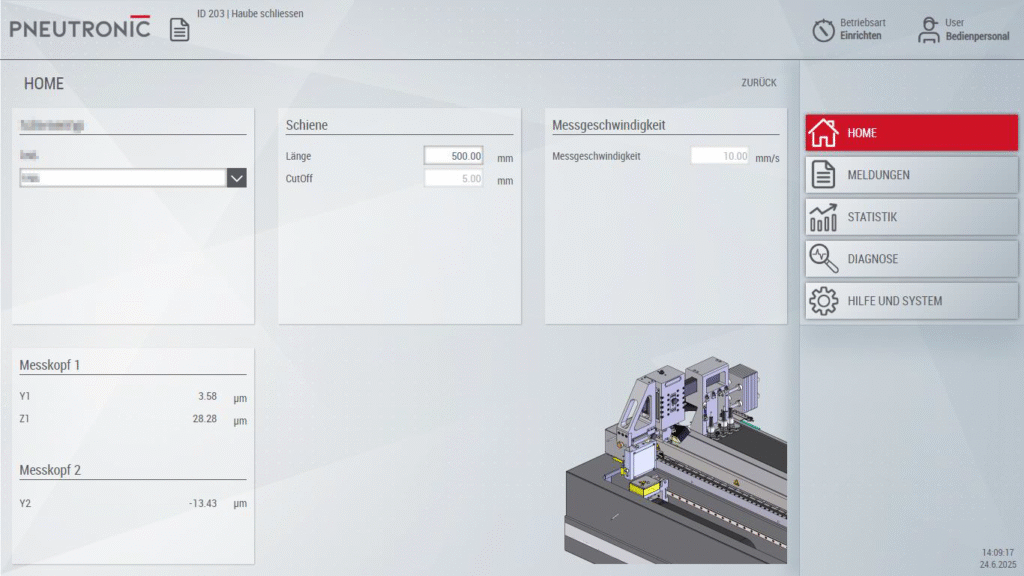Click the Betriebsart stopwatch icon
Screen dimensions: 1024x576
pos(823,30)
